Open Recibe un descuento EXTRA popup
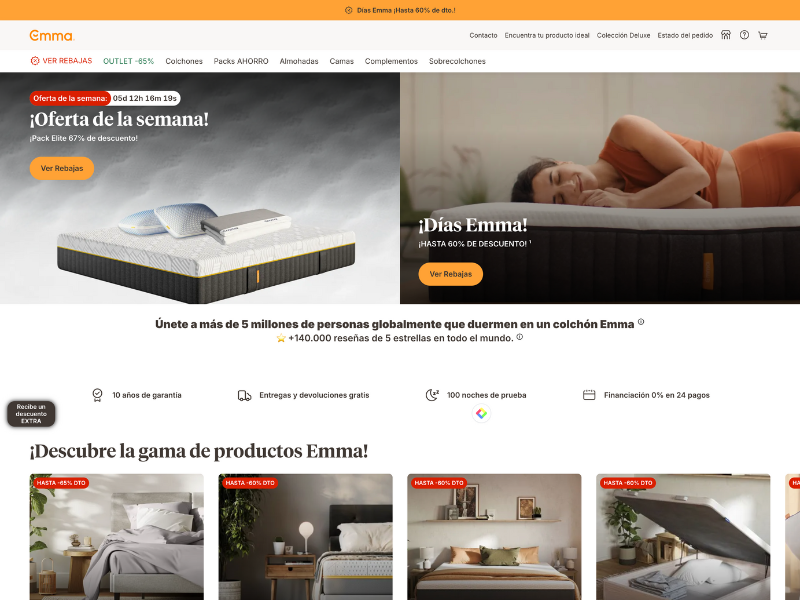800x600 pixels. (31, 414)
